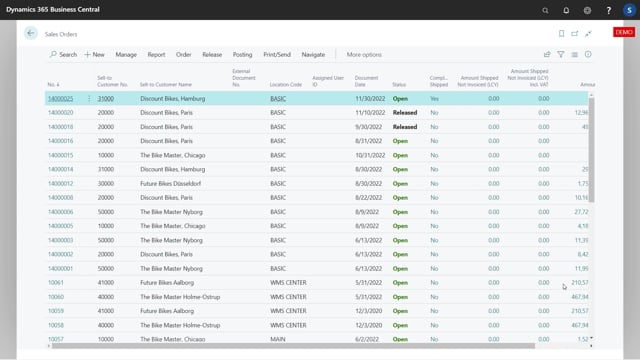
Task: Click the Sales Orders page title
Action: click(x=61, y=34)
